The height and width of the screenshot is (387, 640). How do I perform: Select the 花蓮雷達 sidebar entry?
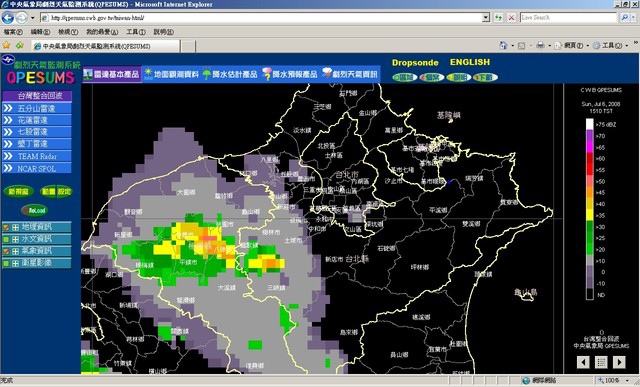[37, 120]
